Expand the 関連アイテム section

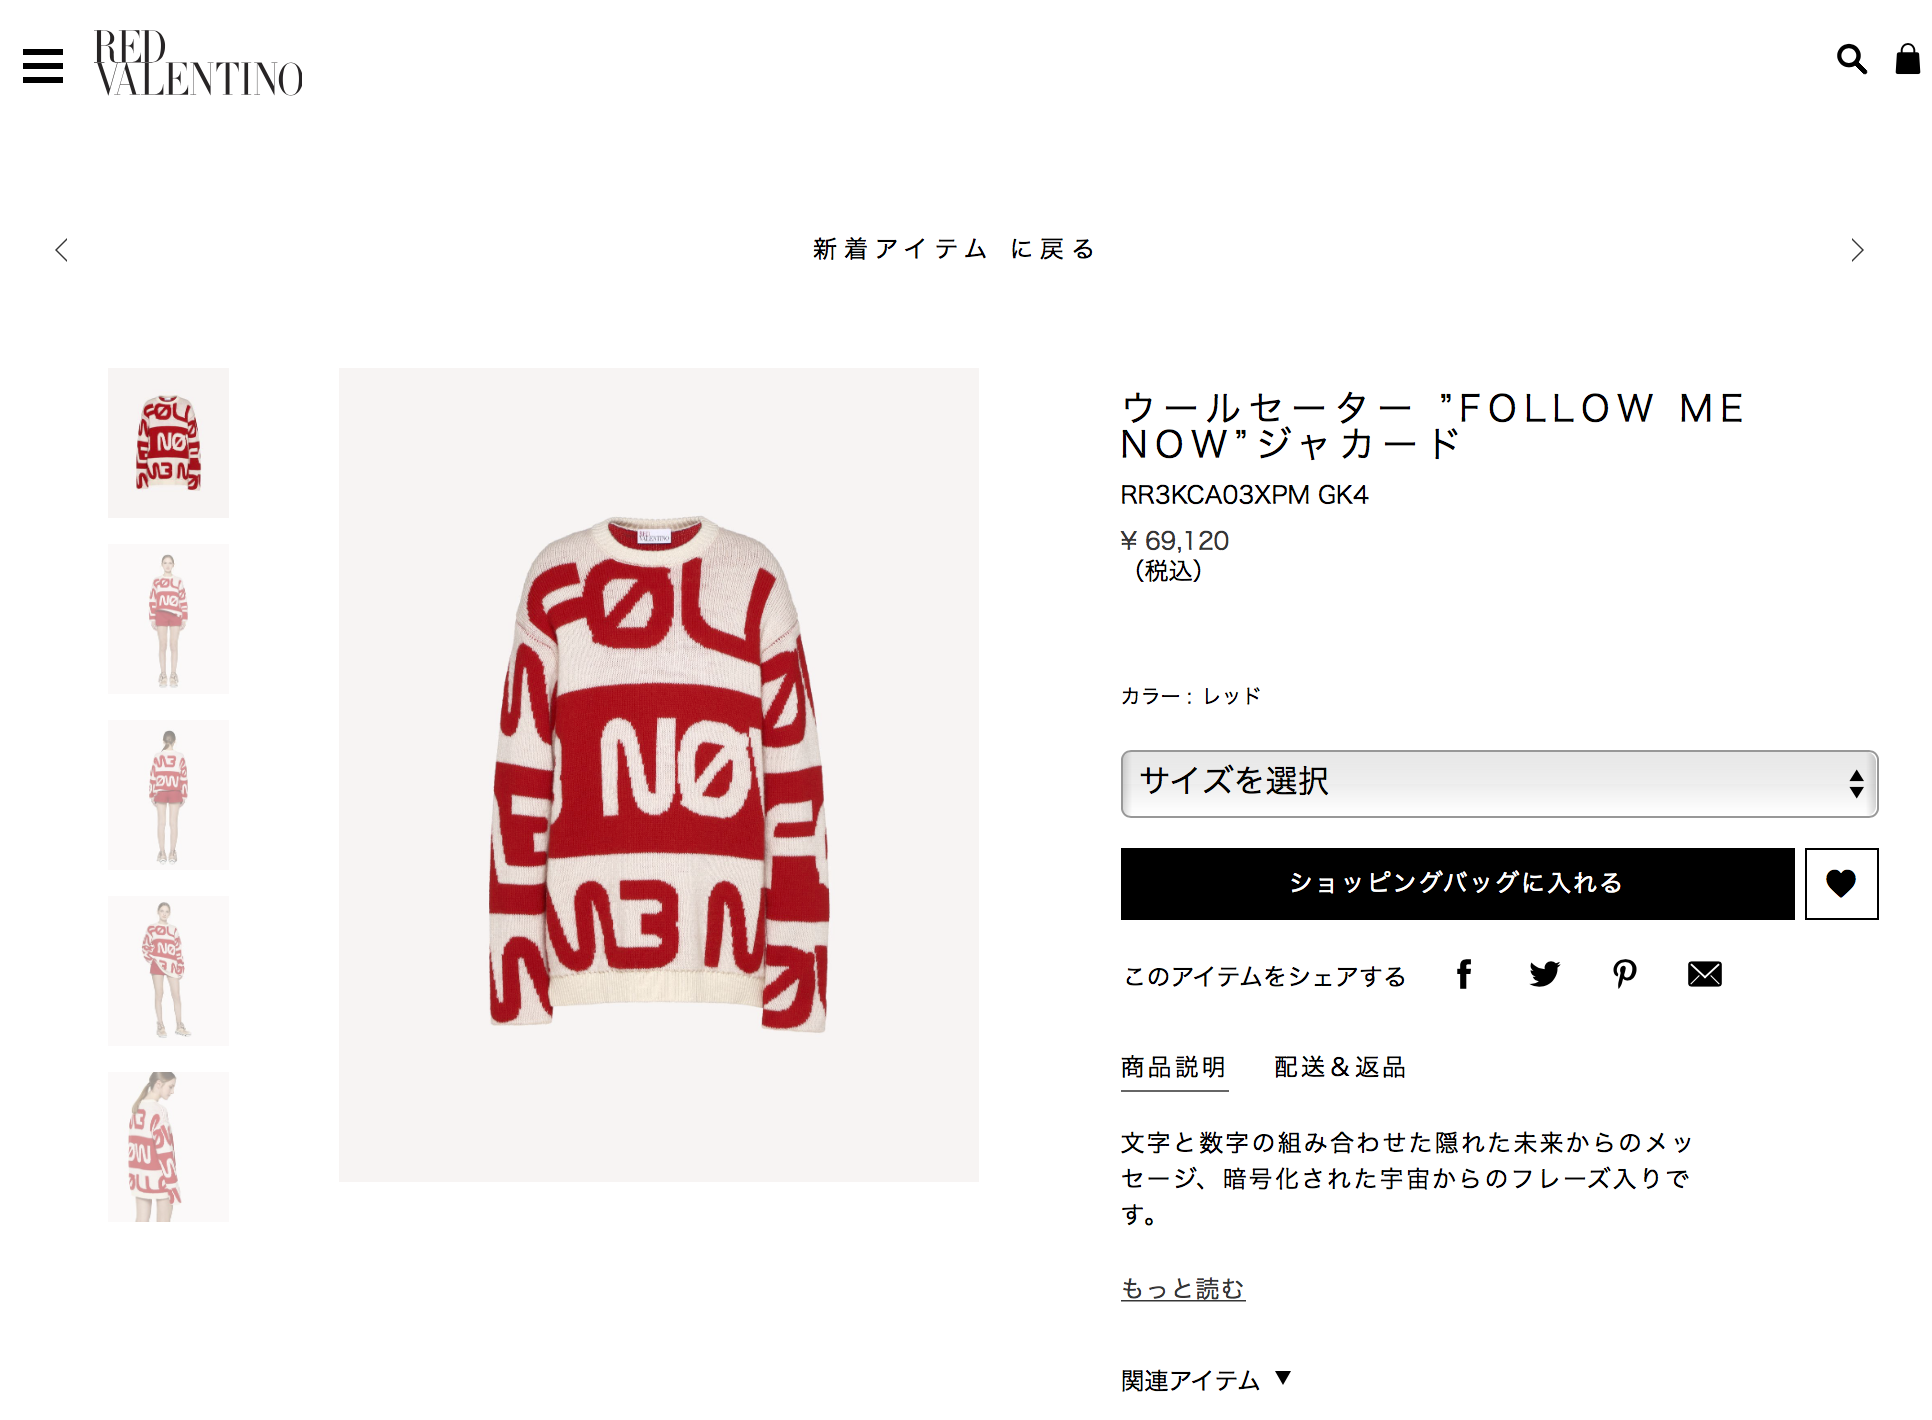pyautogui.click(x=1206, y=1380)
